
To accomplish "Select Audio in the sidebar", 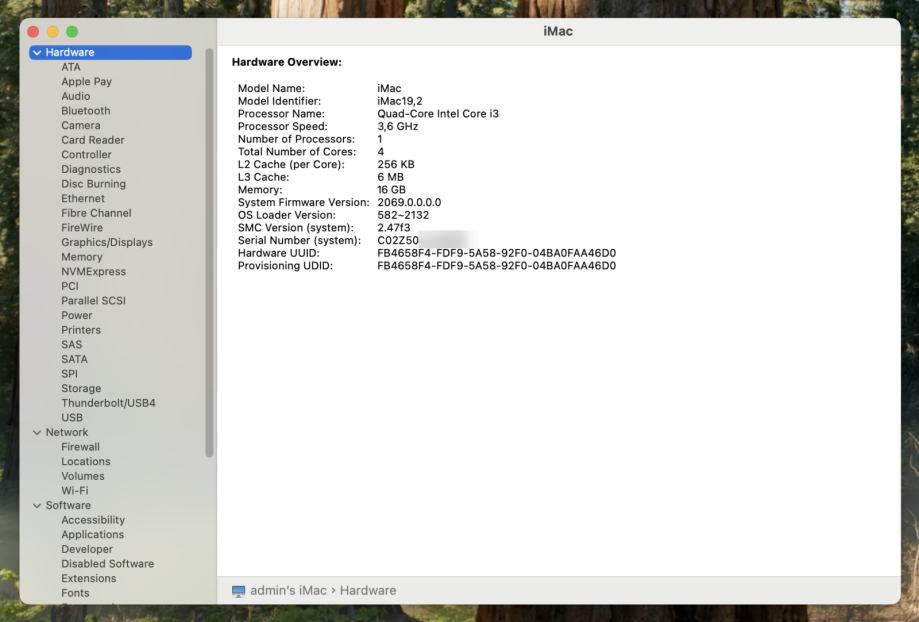I will pyautogui.click(x=76, y=96).
